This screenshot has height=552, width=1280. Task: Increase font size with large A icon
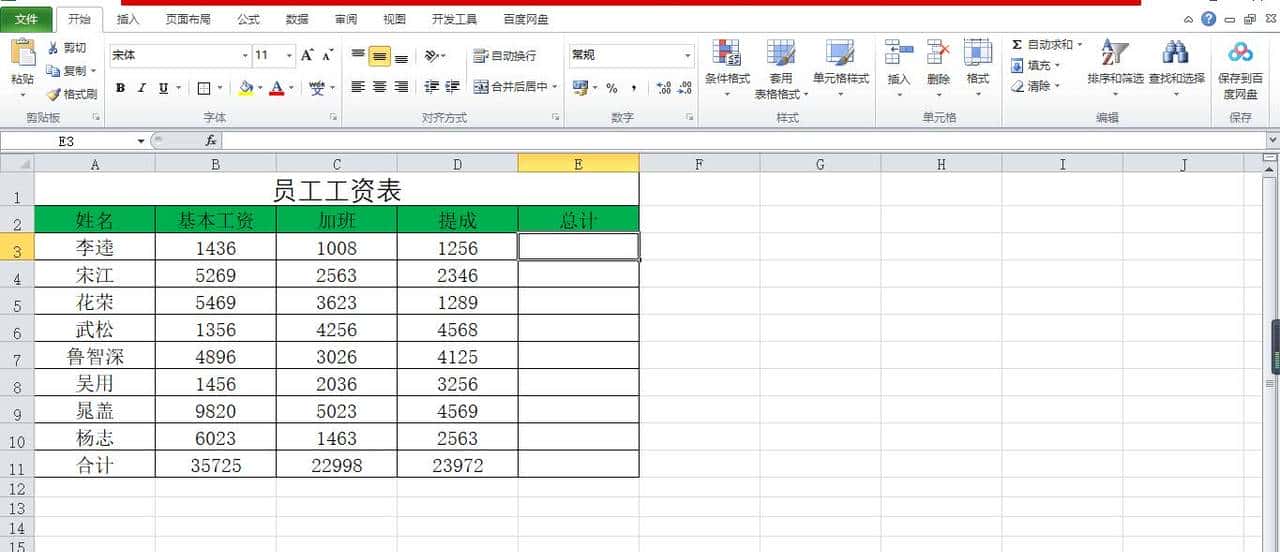click(307, 55)
